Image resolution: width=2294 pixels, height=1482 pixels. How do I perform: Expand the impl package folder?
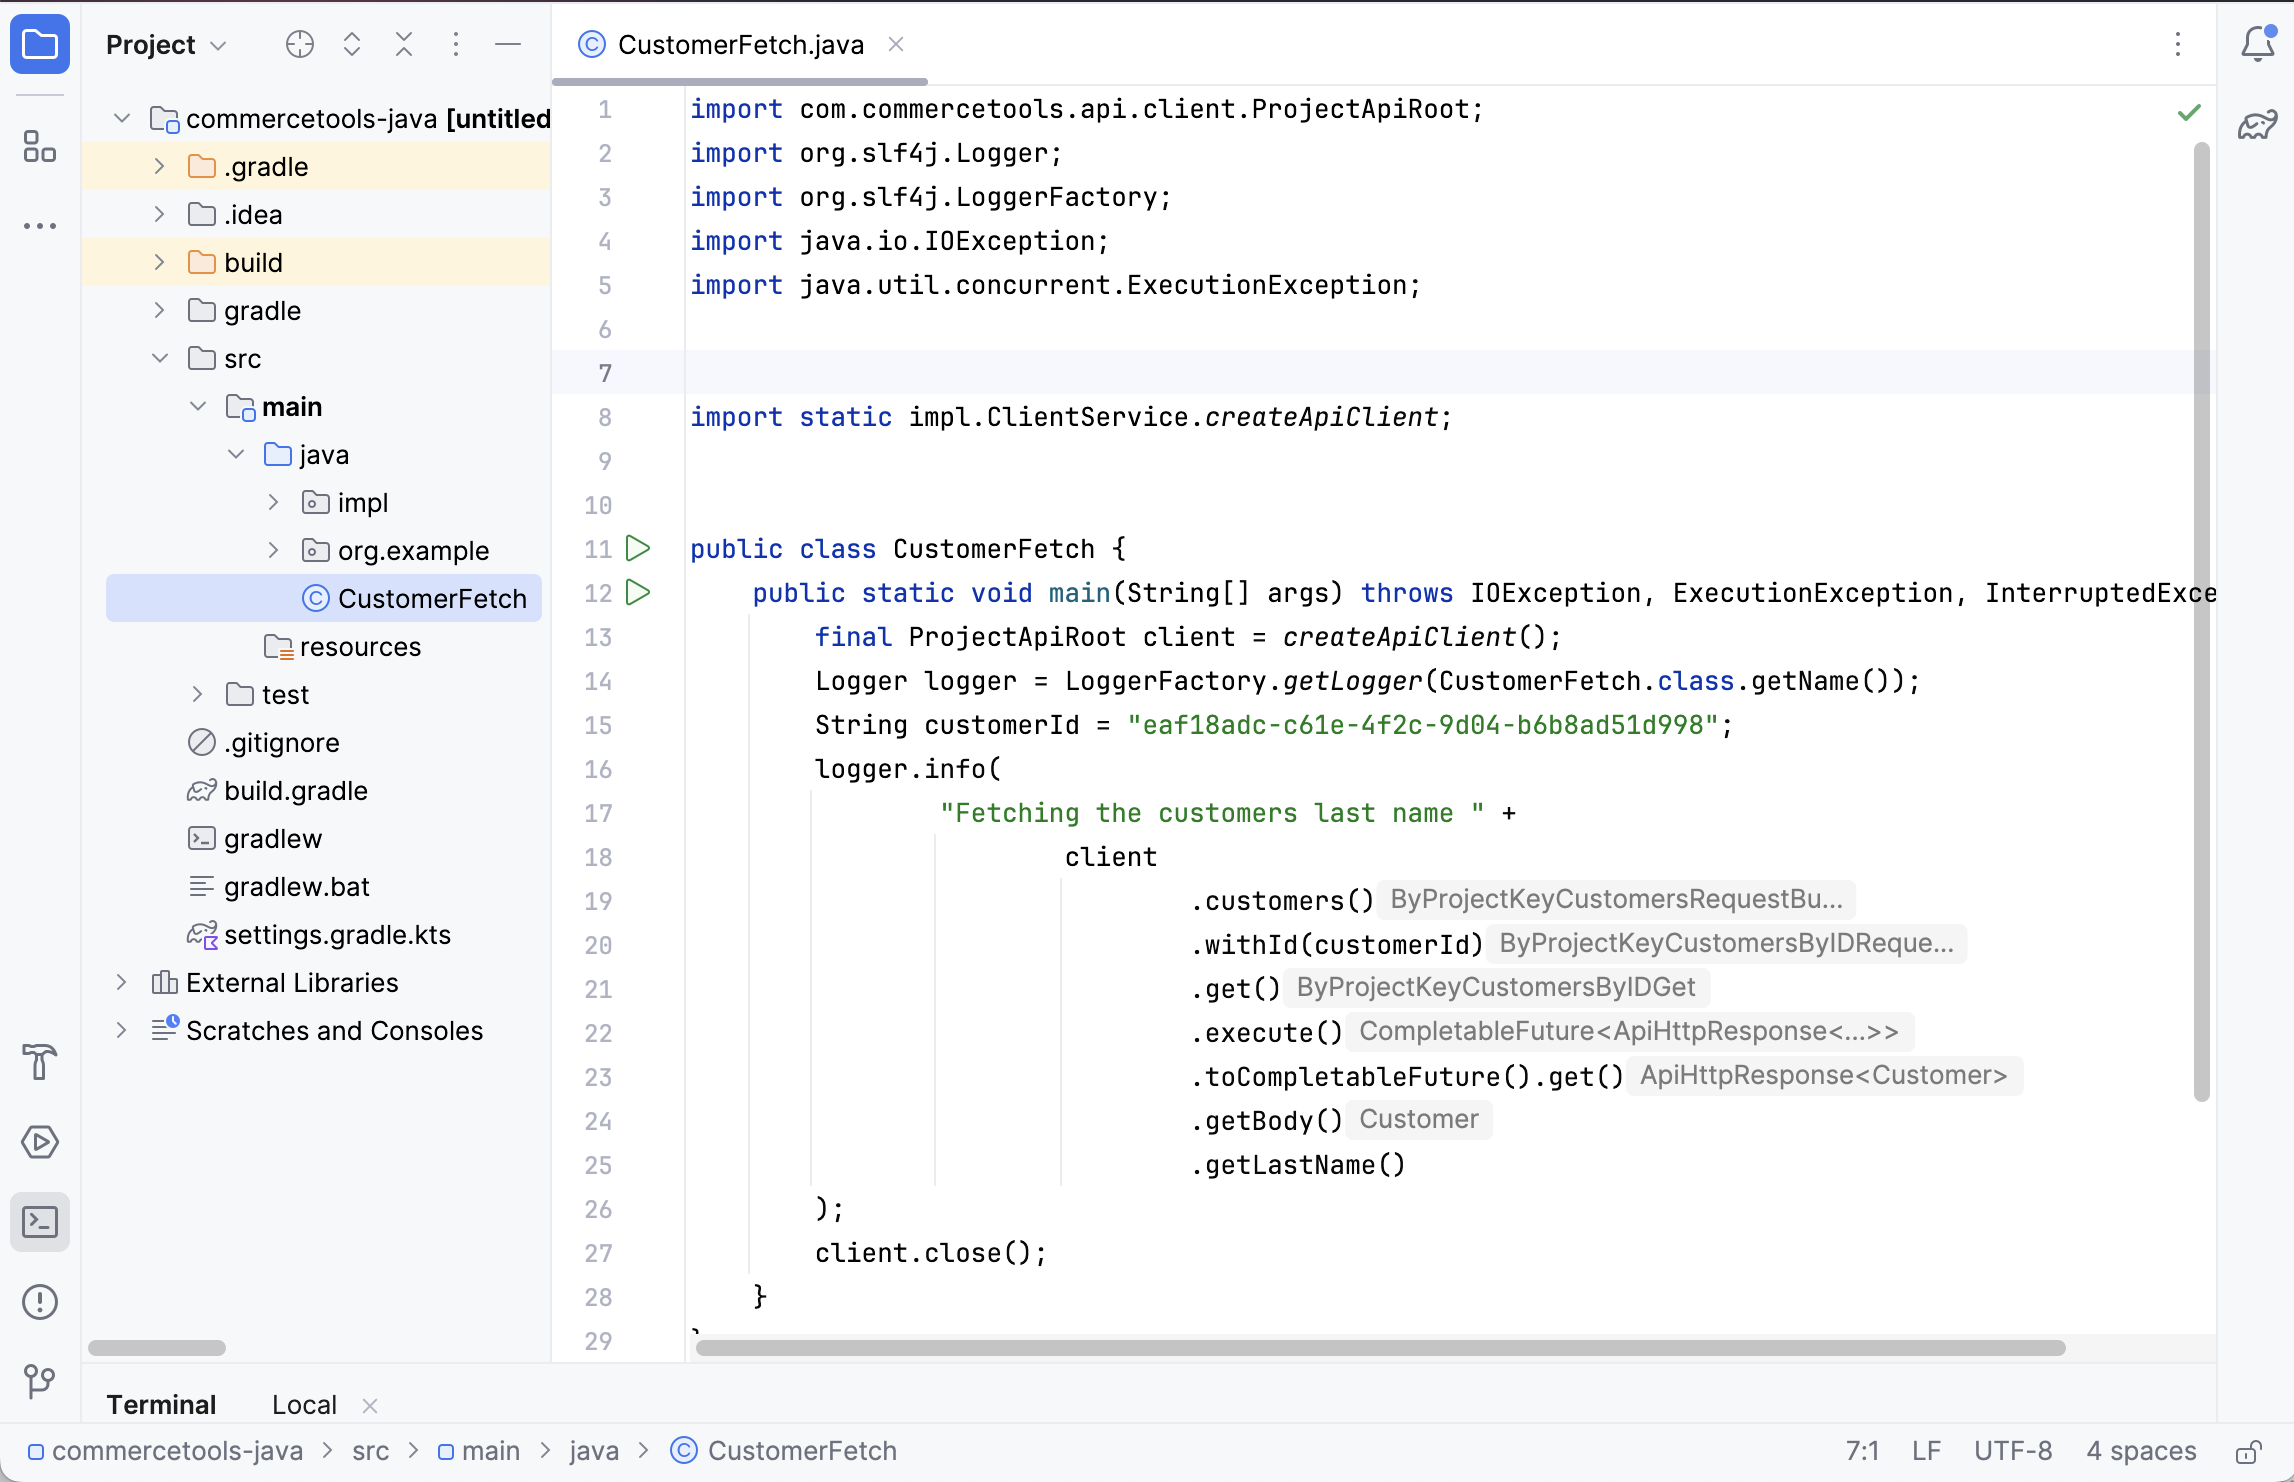pos(273,503)
